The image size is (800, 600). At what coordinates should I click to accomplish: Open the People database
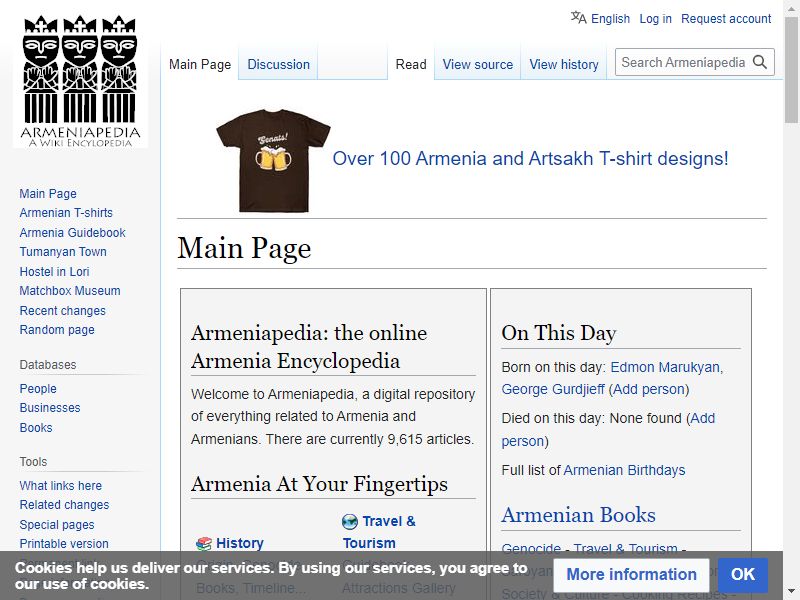tap(38, 389)
